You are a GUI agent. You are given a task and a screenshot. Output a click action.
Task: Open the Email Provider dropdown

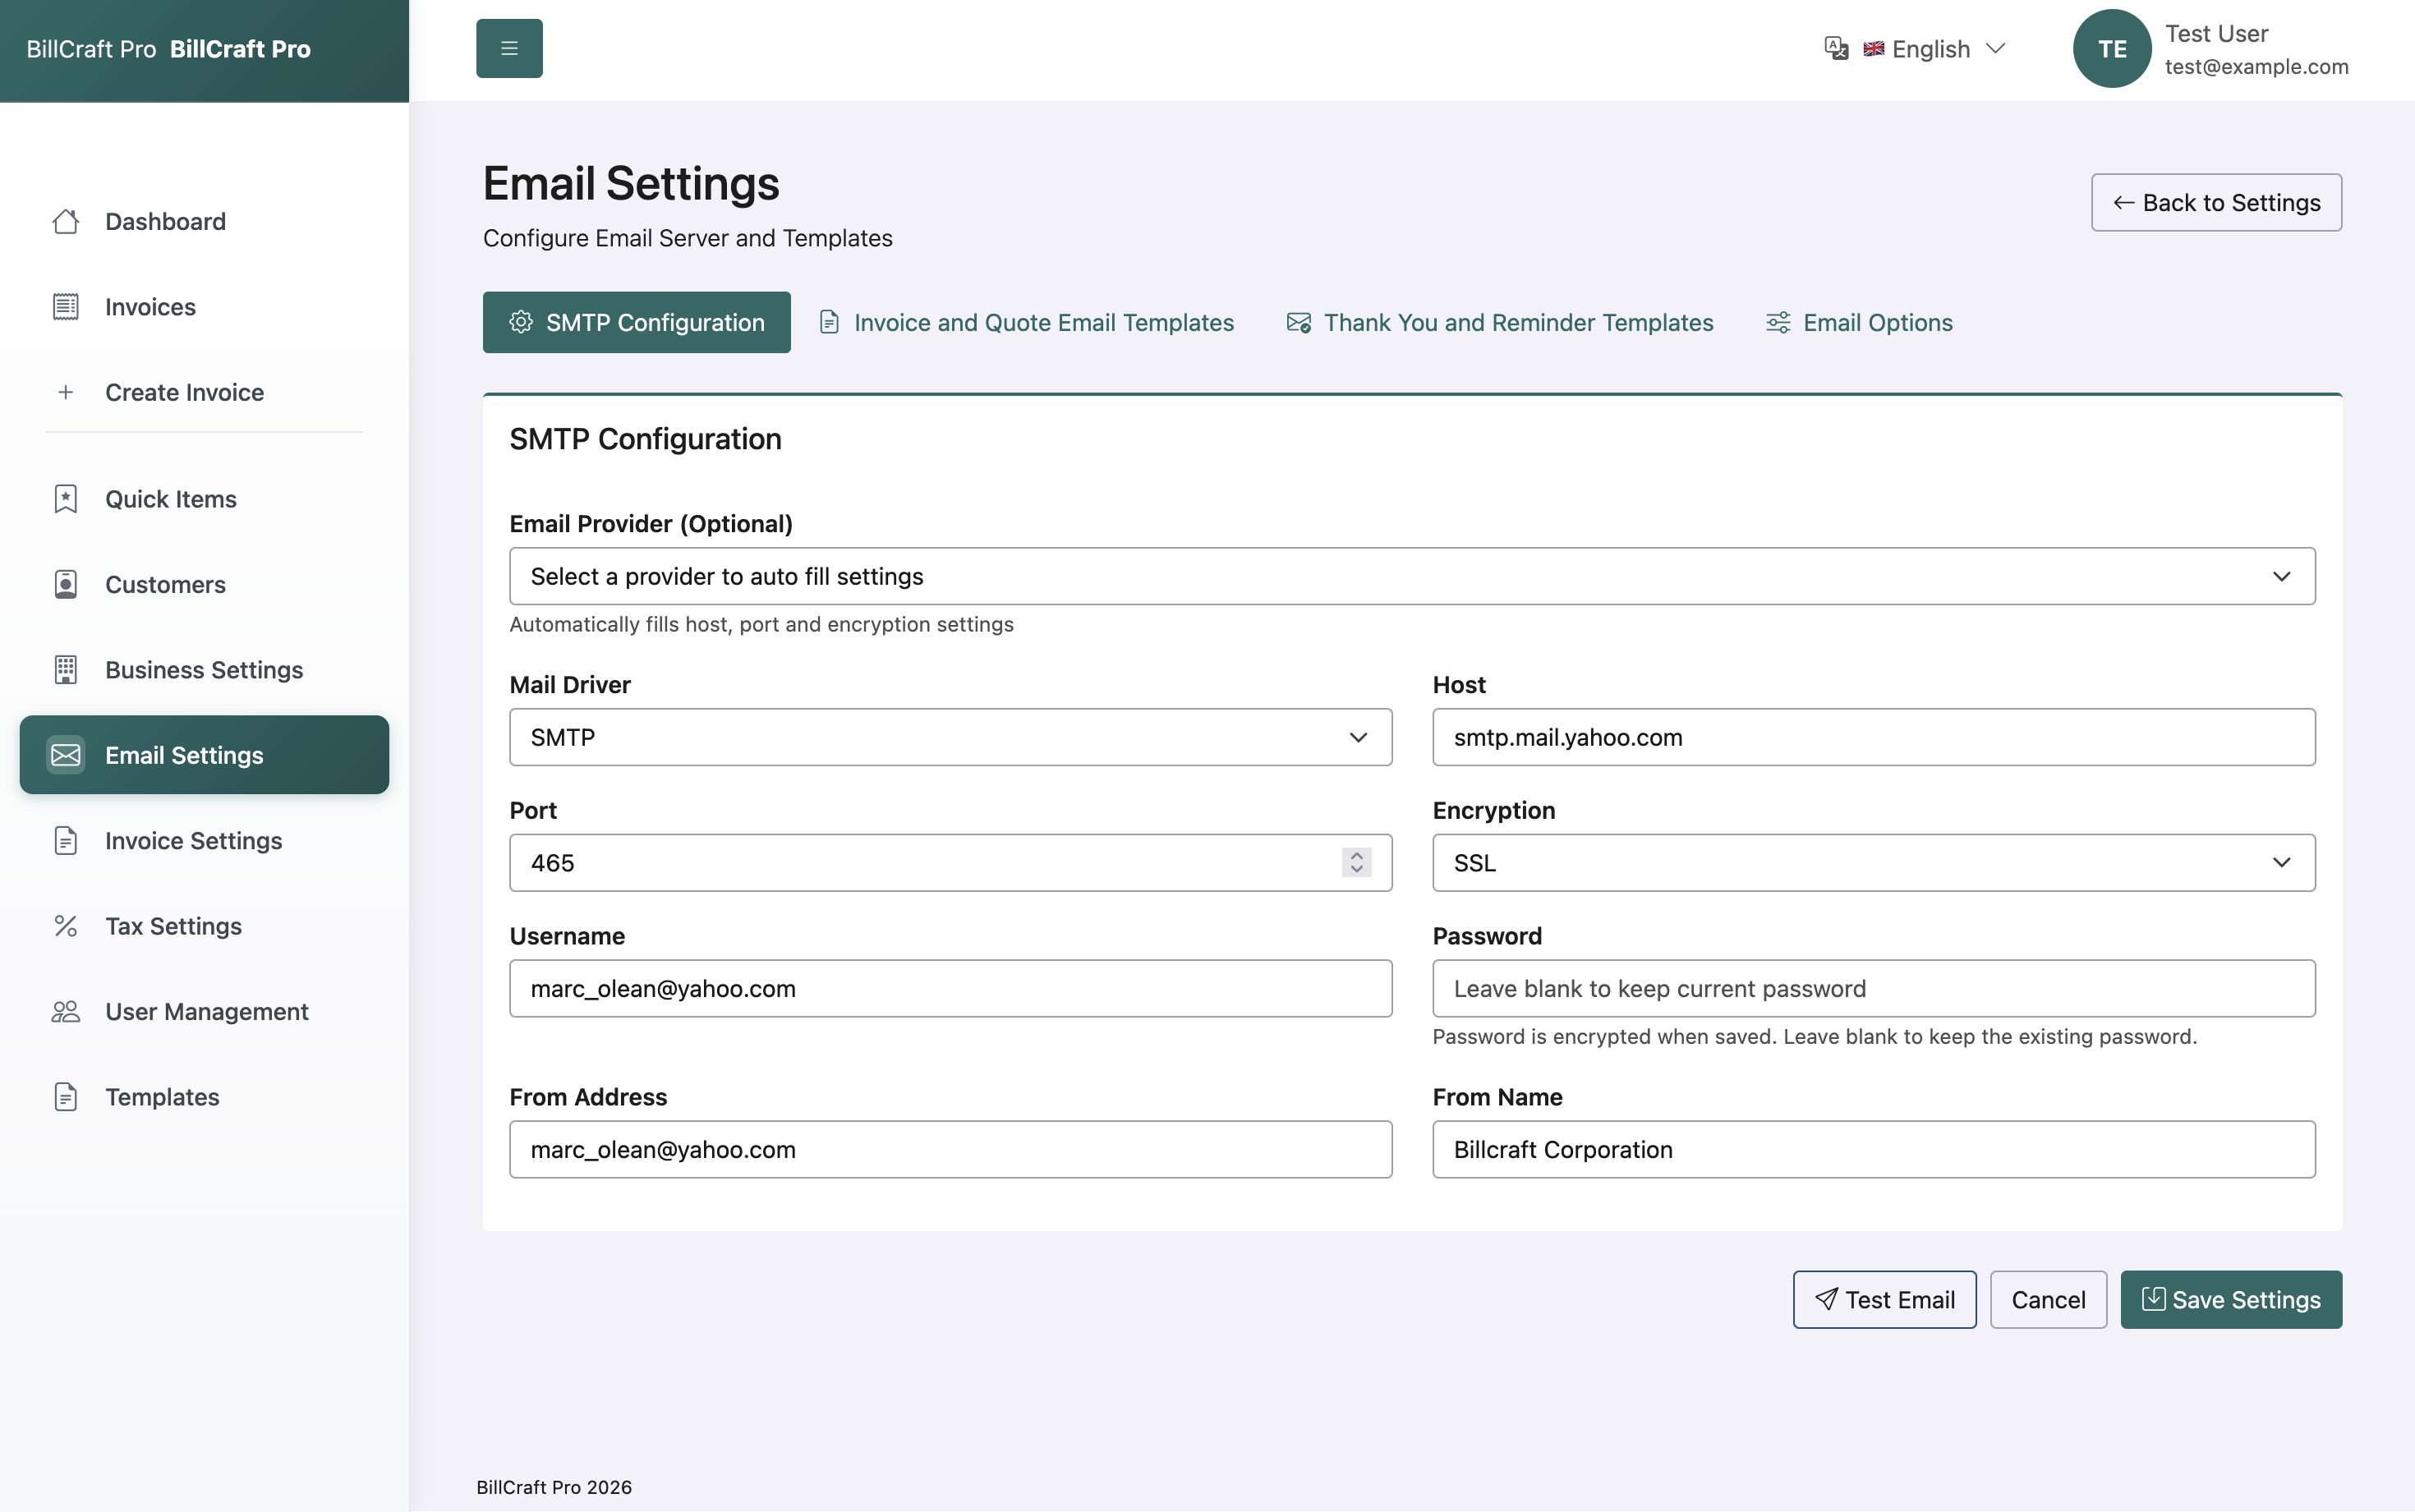tap(1411, 576)
